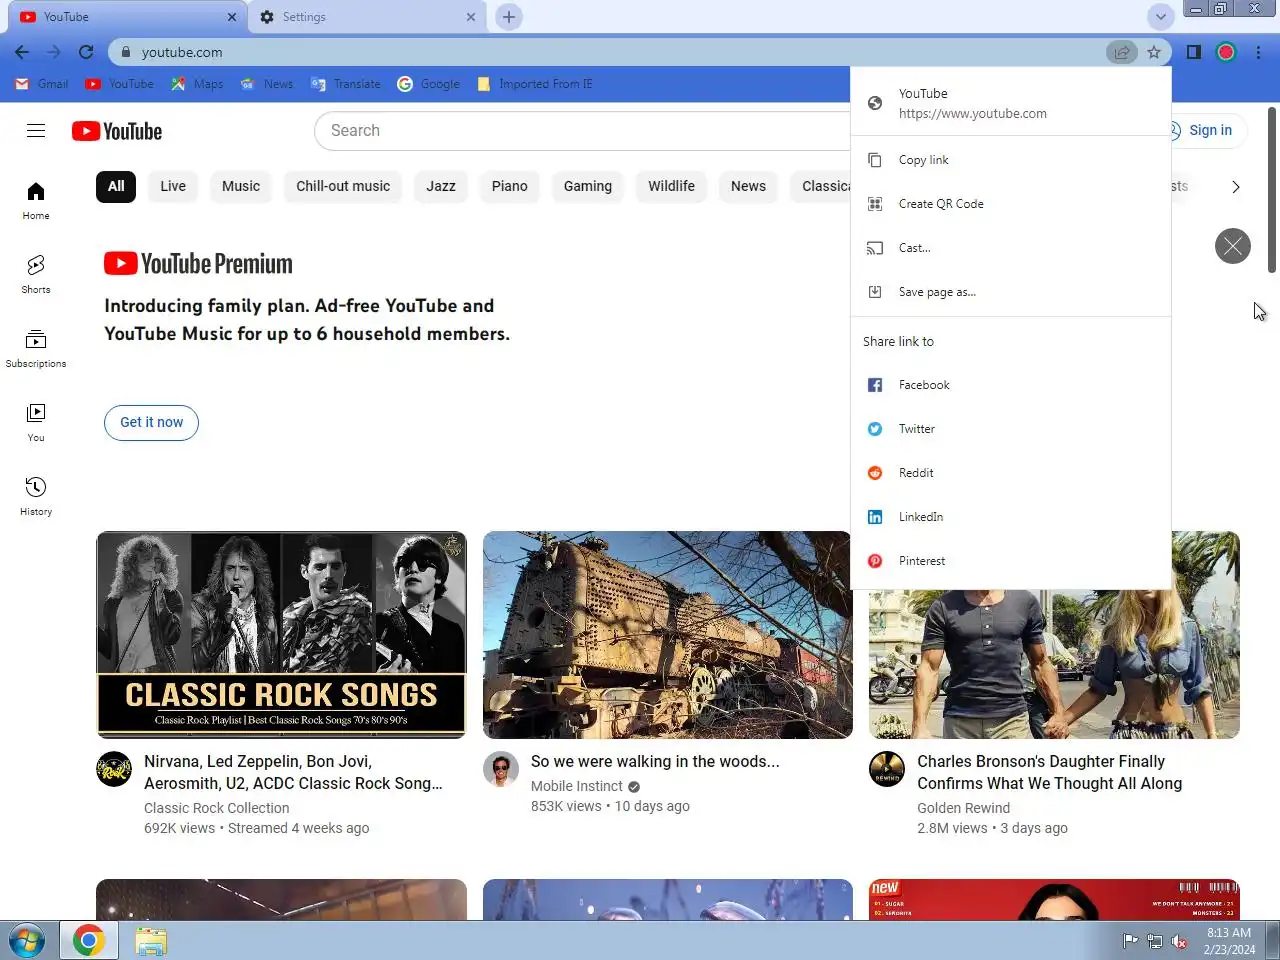Open the tab search dropdown arrow
The height and width of the screenshot is (960, 1280).
pyautogui.click(x=1160, y=17)
